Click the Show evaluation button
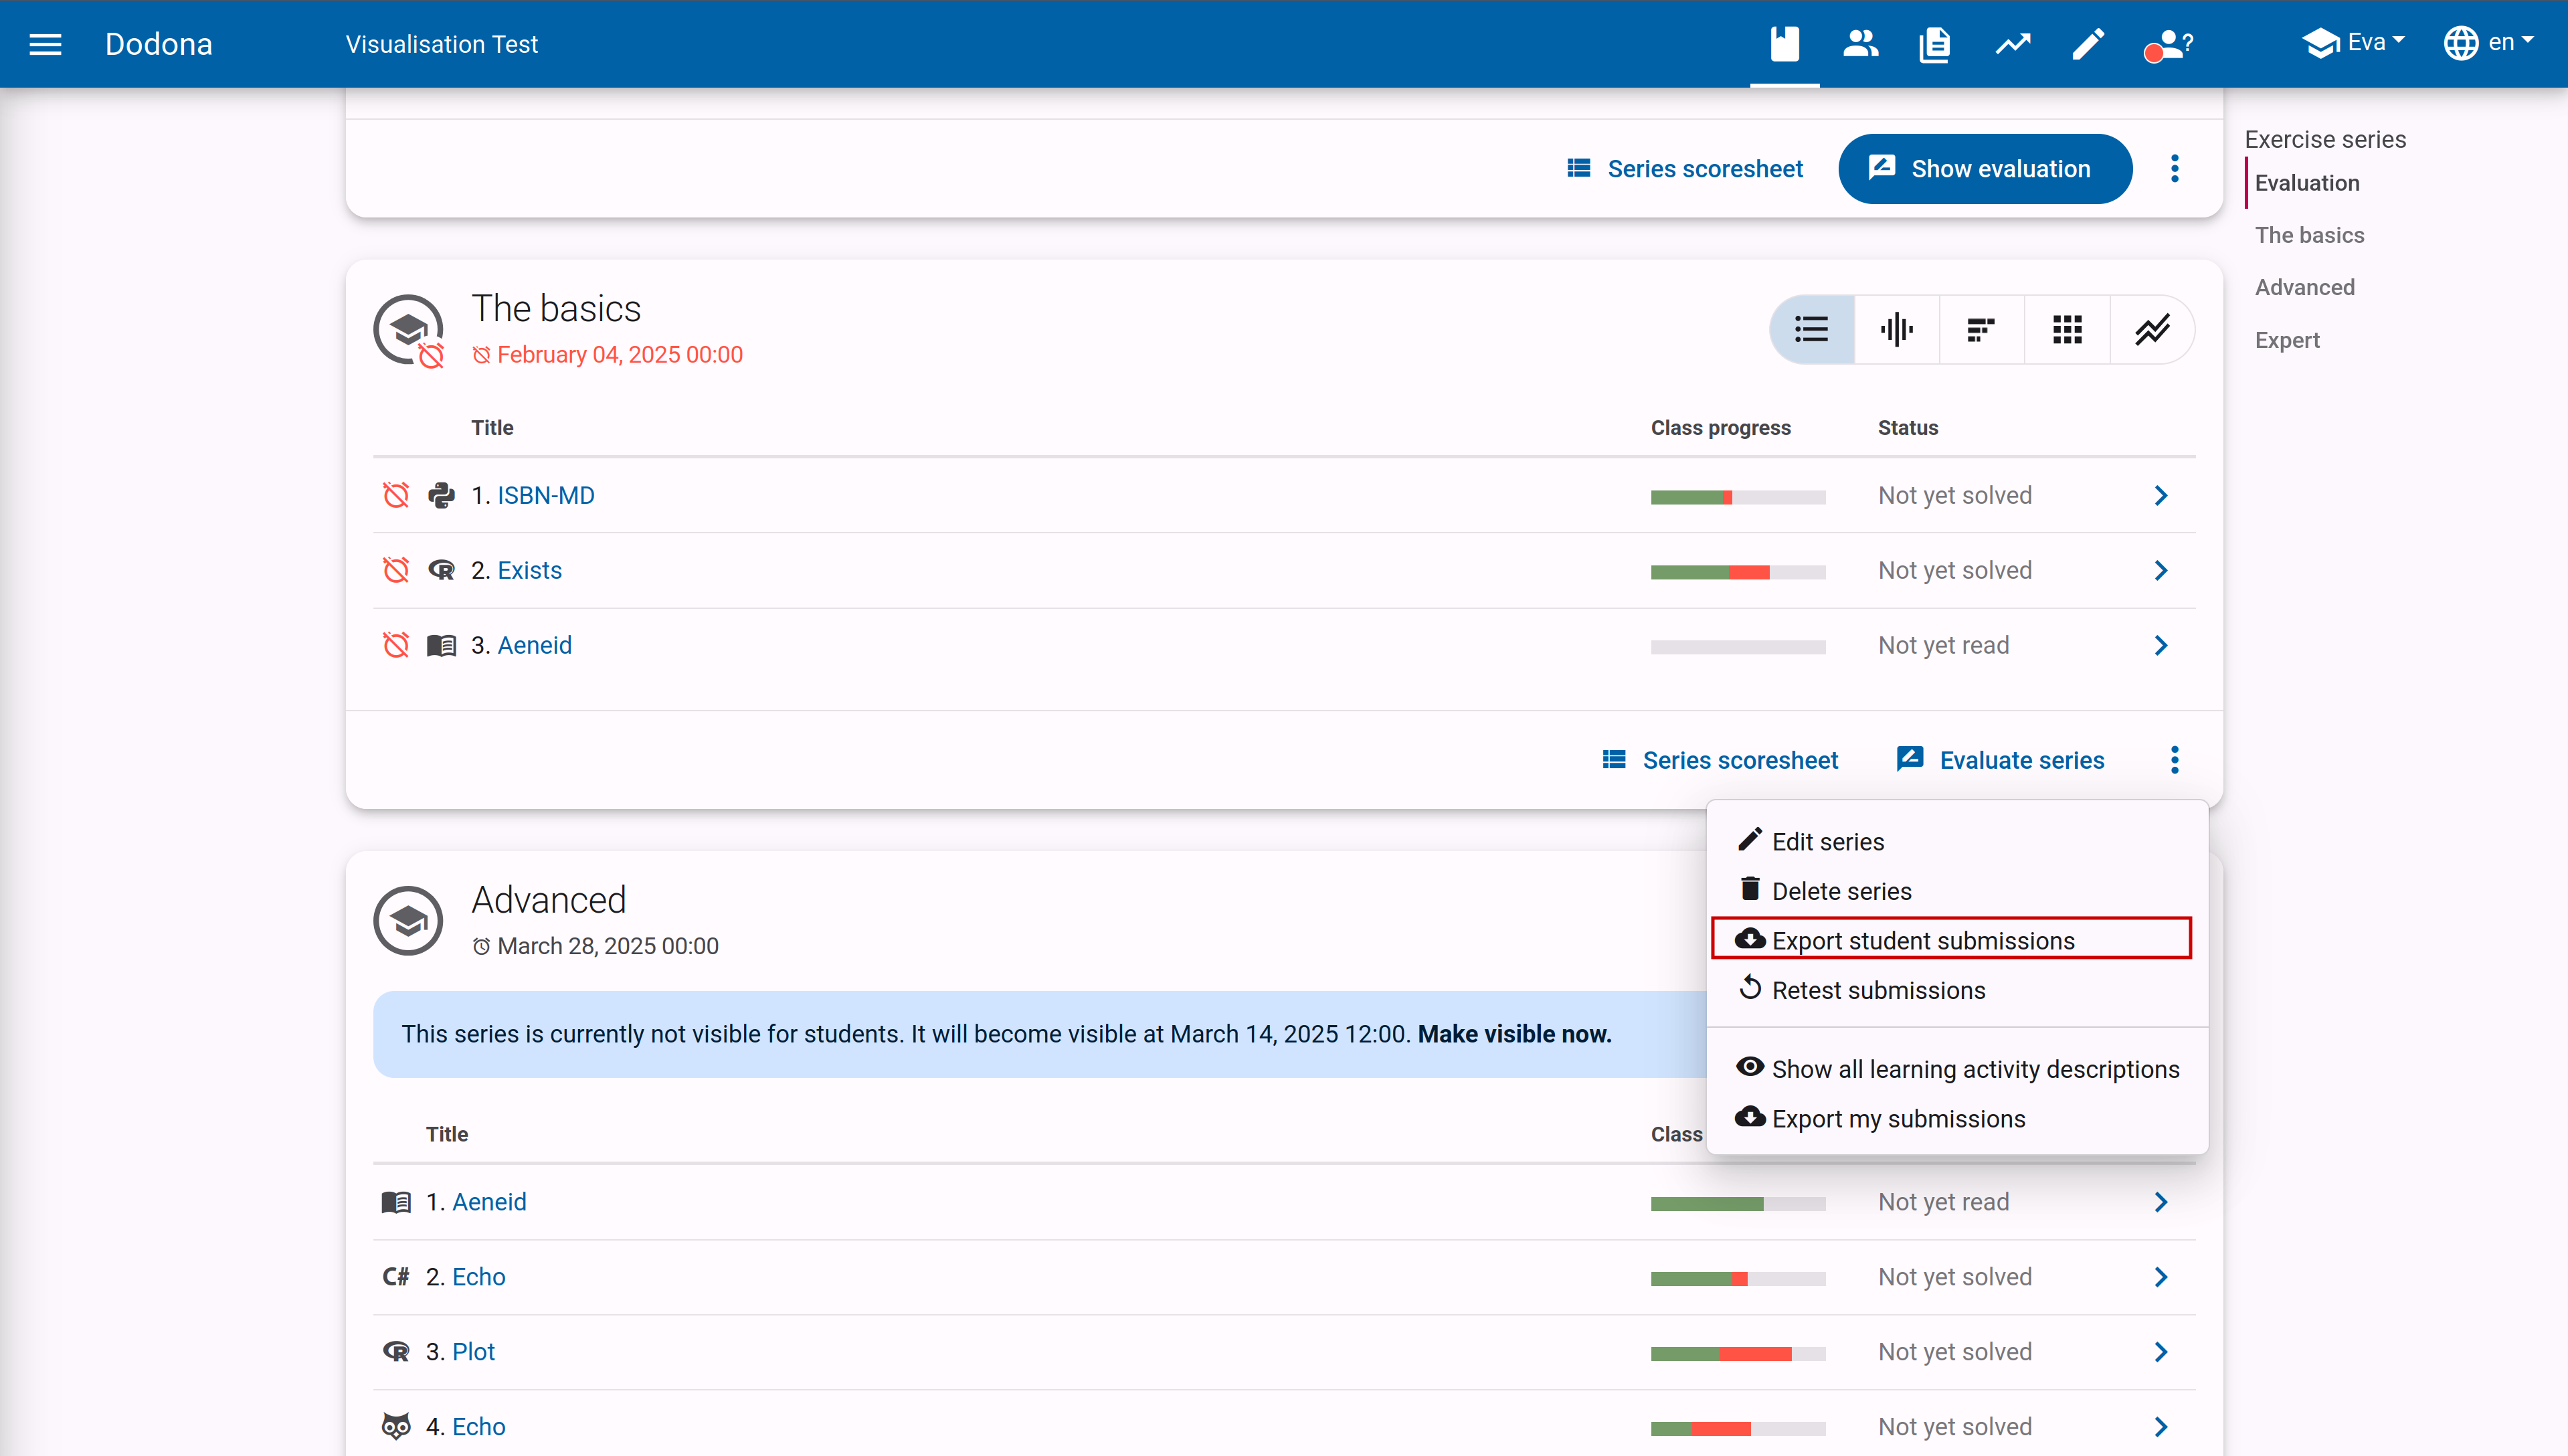2568x1456 pixels. coord(1984,168)
